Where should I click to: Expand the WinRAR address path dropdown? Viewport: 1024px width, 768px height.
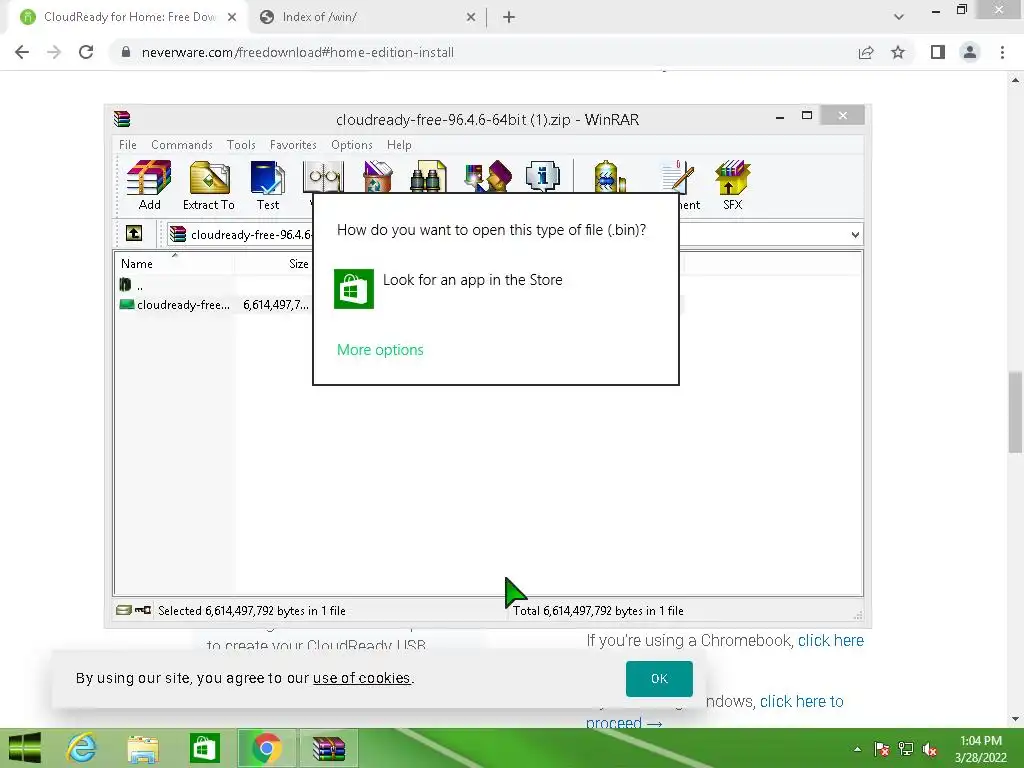point(855,234)
